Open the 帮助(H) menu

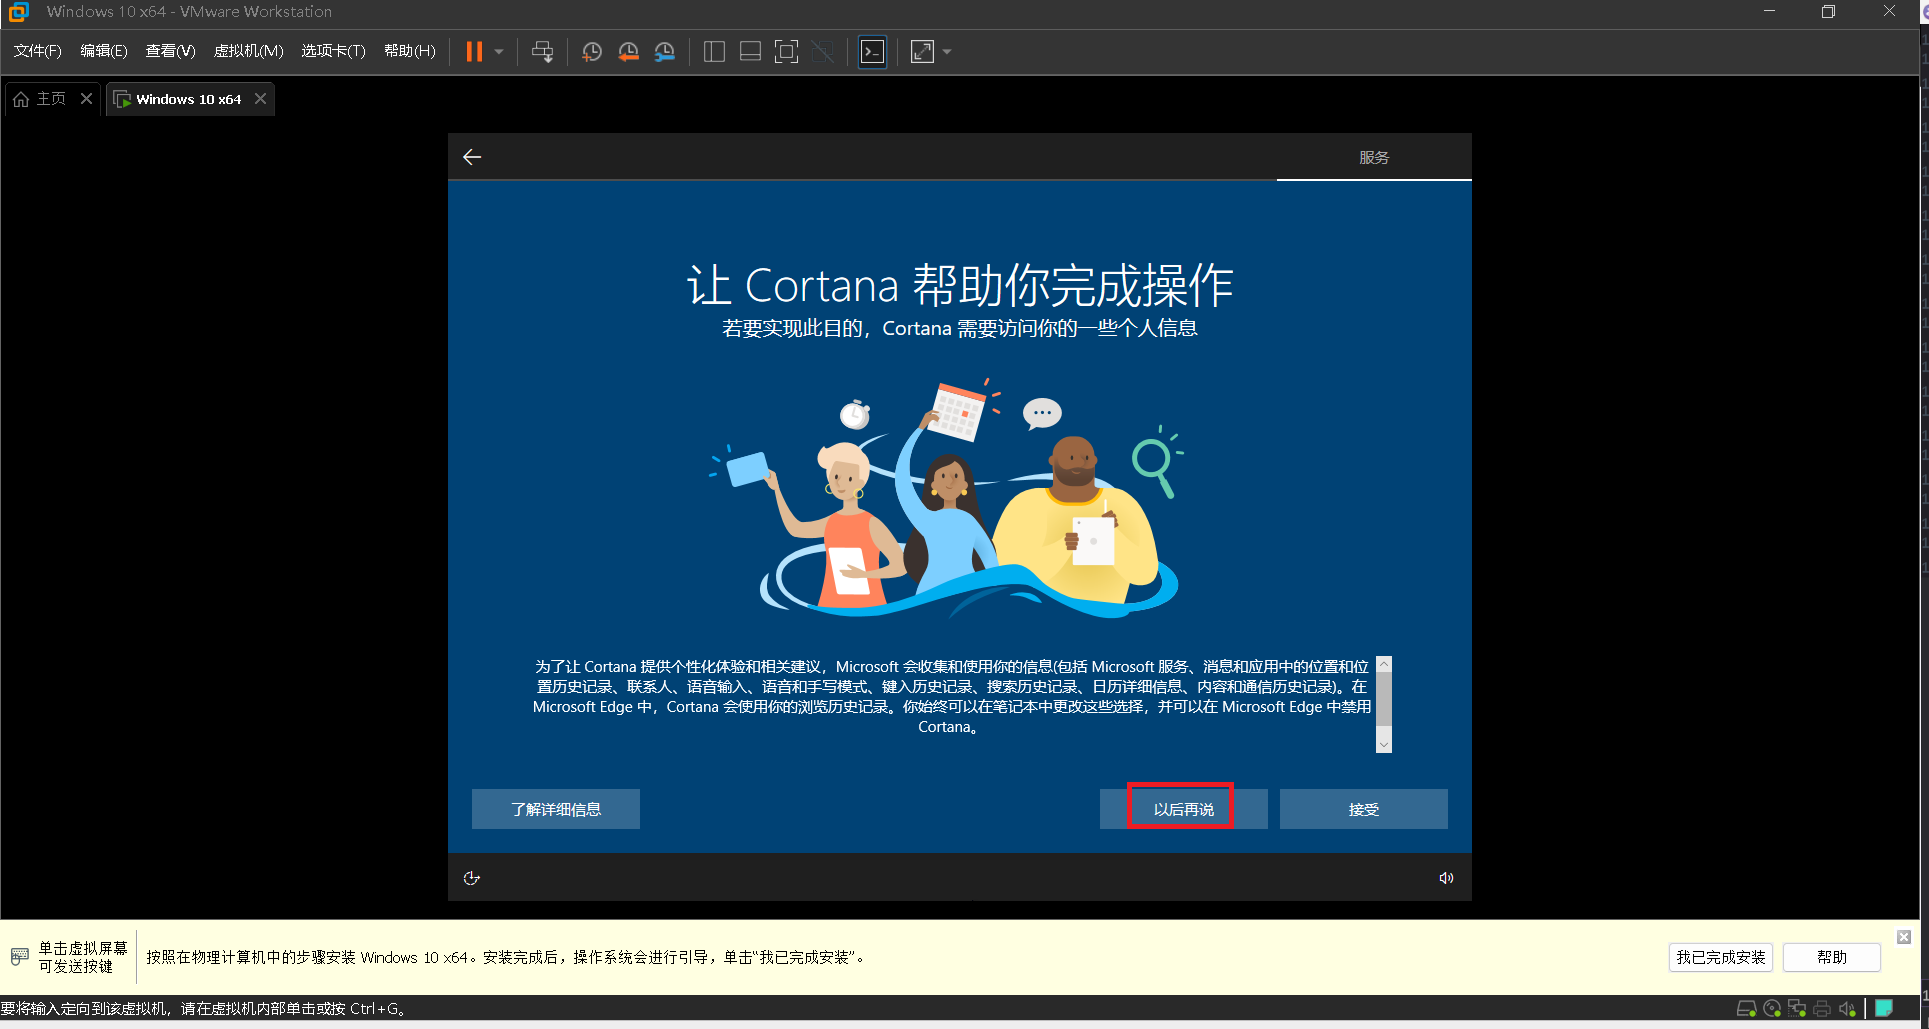tap(410, 51)
